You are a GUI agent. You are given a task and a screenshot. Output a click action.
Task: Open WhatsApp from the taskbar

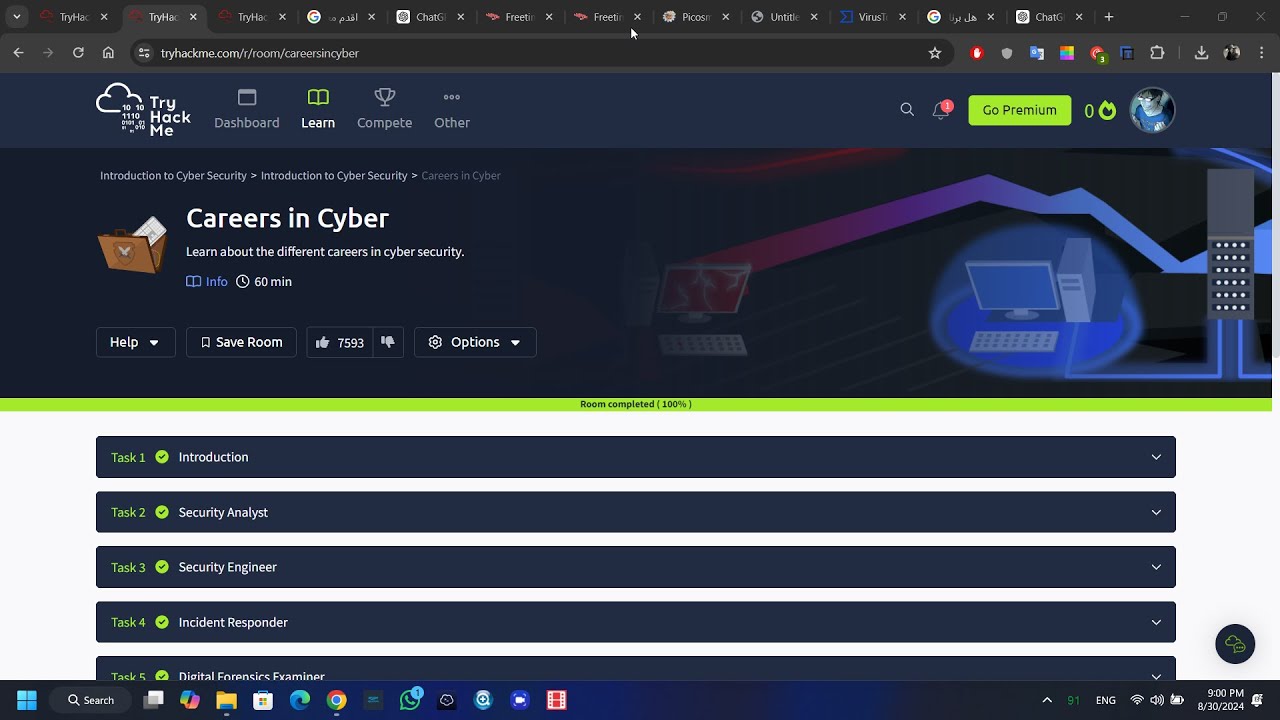tap(410, 700)
